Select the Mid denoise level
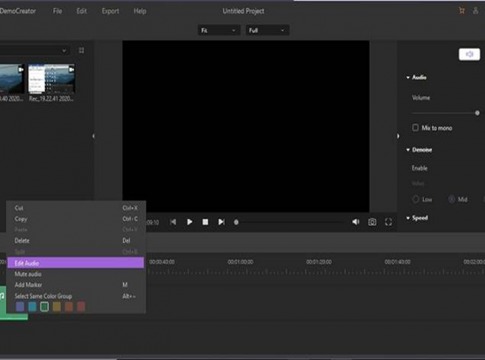The image size is (485, 360). tap(451, 199)
